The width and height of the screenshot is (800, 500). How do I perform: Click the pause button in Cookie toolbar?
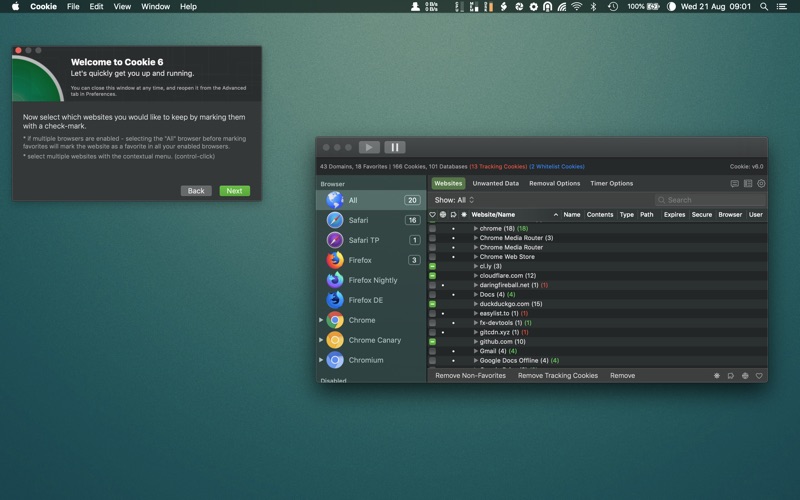(x=394, y=147)
